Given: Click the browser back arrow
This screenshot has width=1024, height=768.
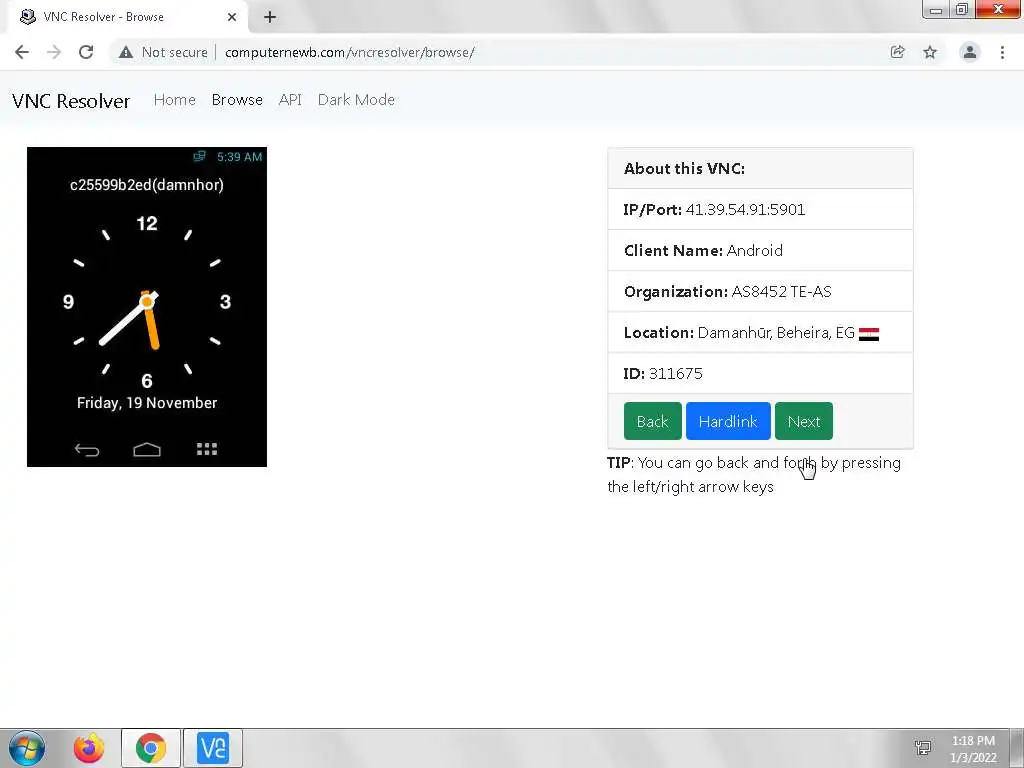Looking at the screenshot, I should tap(22, 52).
